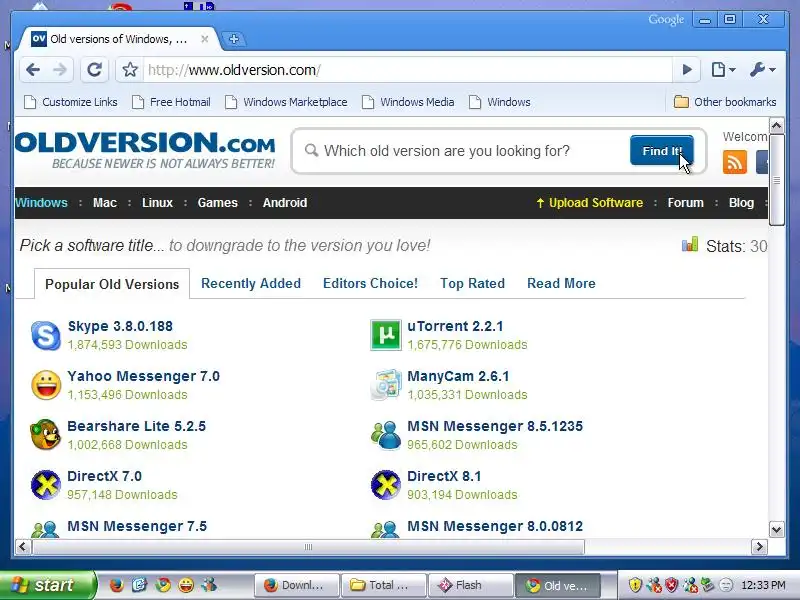800x600 pixels.
Task: Click the Skype logo icon
Action: point(46,335)
